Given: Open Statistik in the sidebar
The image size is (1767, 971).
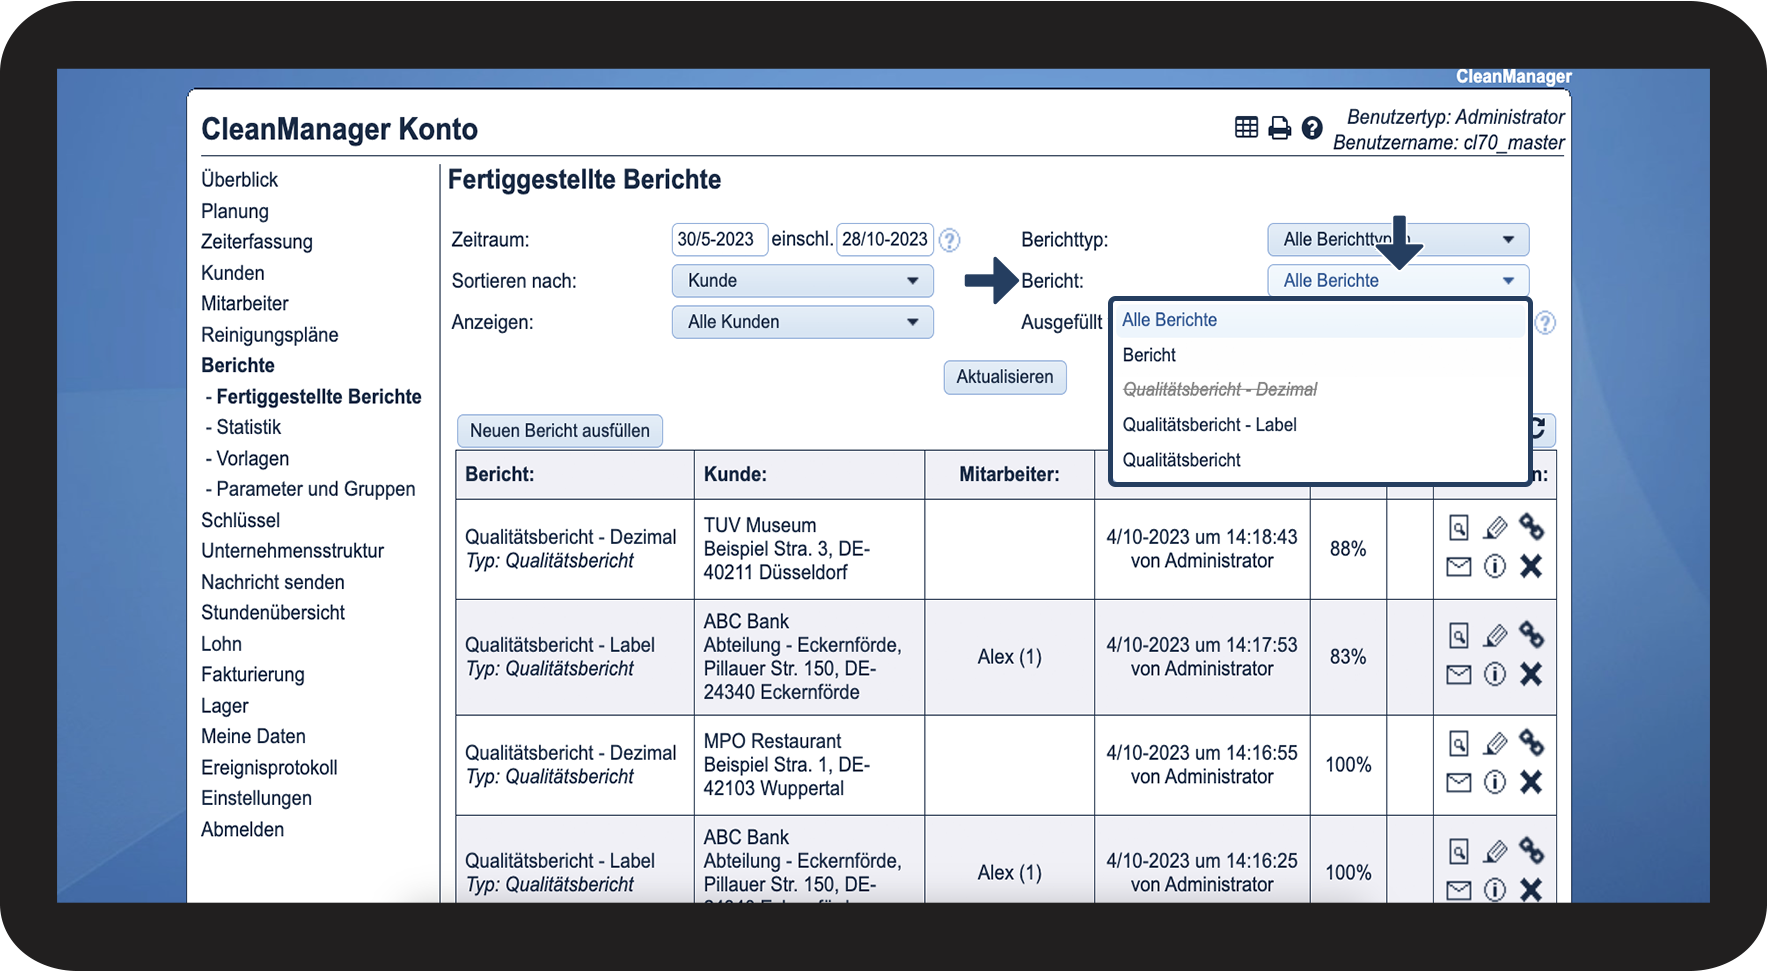Looking at the screenshot, I should tap(249, 427).
